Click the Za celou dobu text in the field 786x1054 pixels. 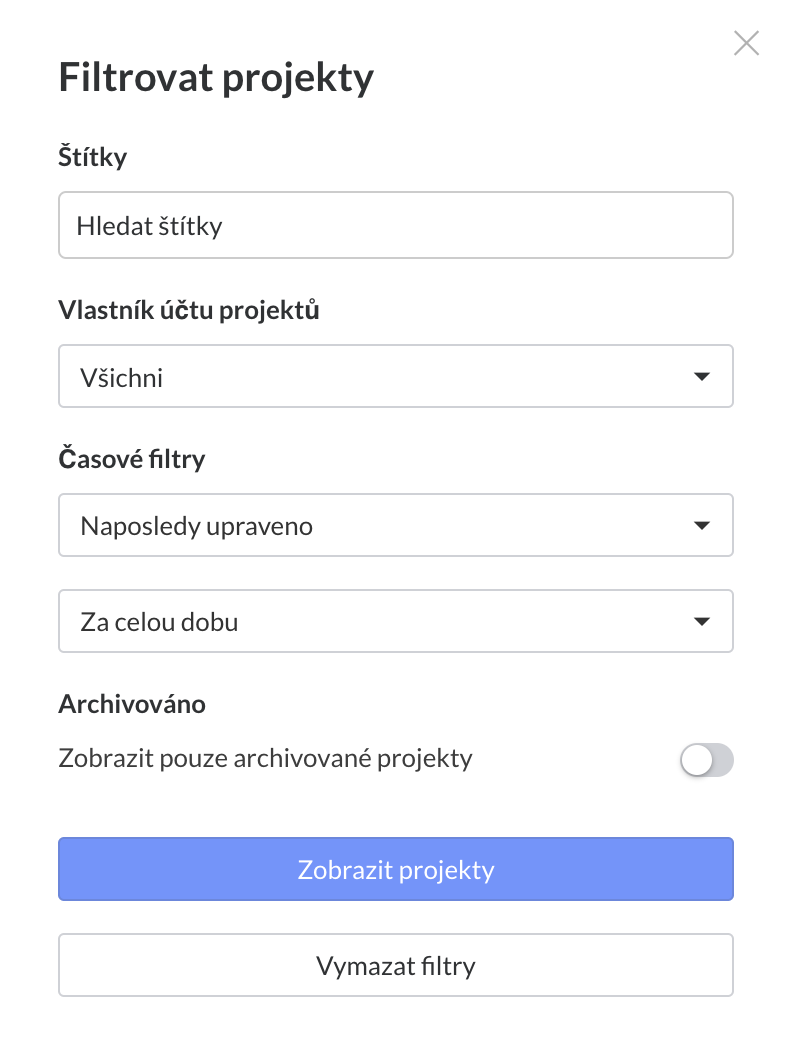click(x=159, y=622)
